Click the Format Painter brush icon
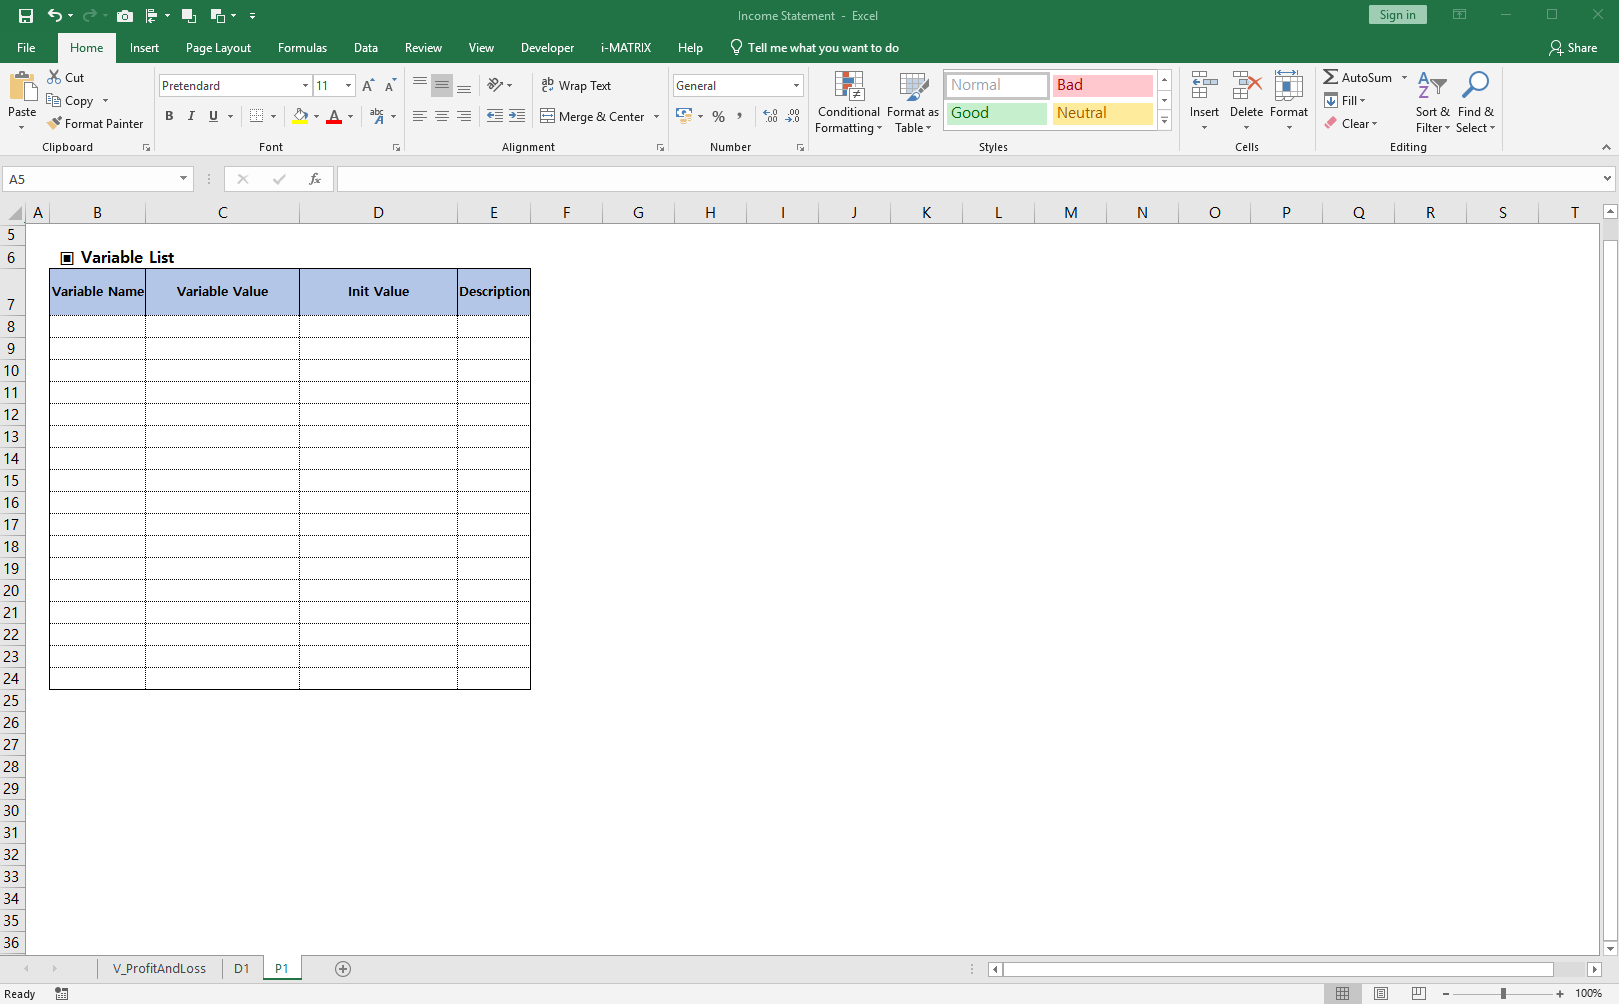 [x=55, y=123]
